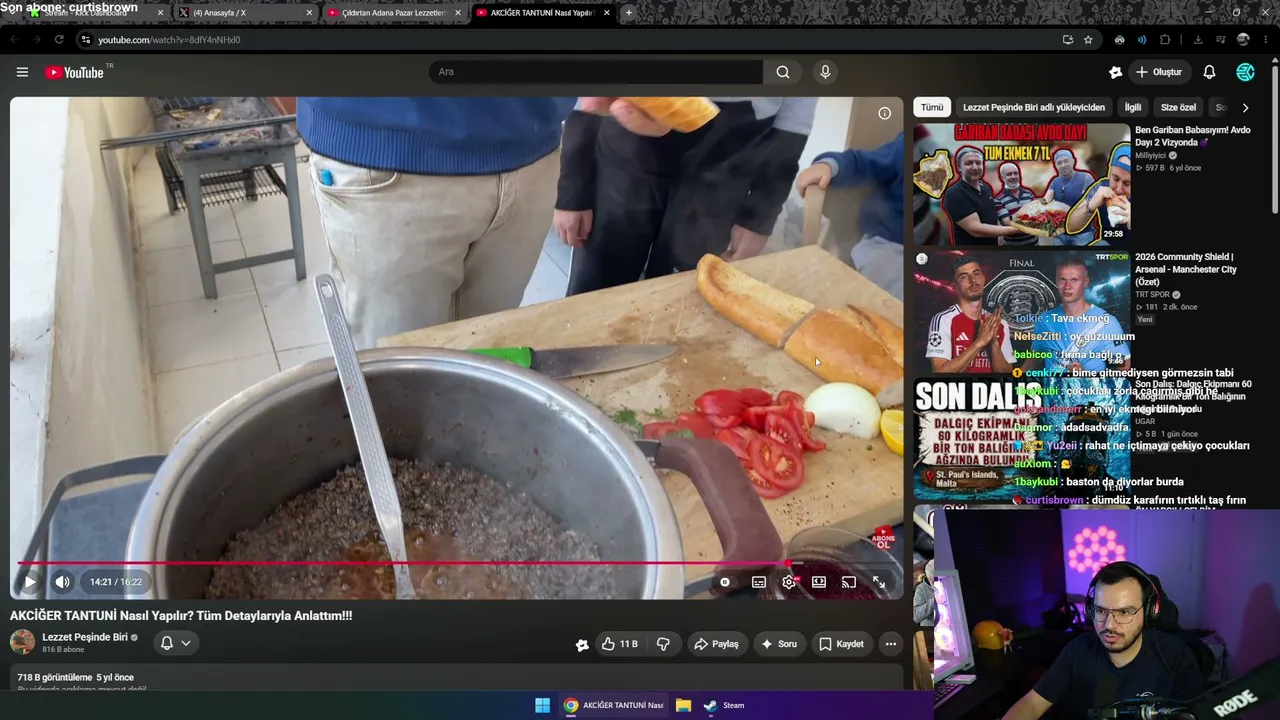
Task: Open a new browser tab
Action: coord(628,13)
